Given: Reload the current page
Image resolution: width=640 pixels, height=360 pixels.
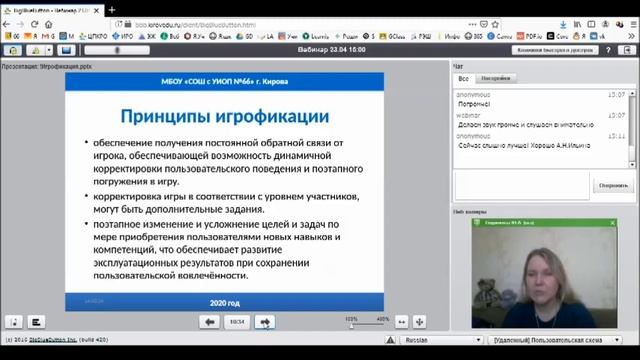Looking at the screenshot, I should (35, 24).
